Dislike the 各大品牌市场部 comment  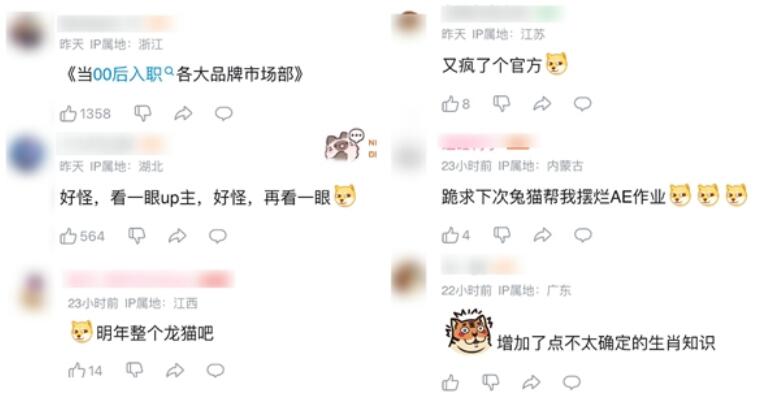click(142, 114)
